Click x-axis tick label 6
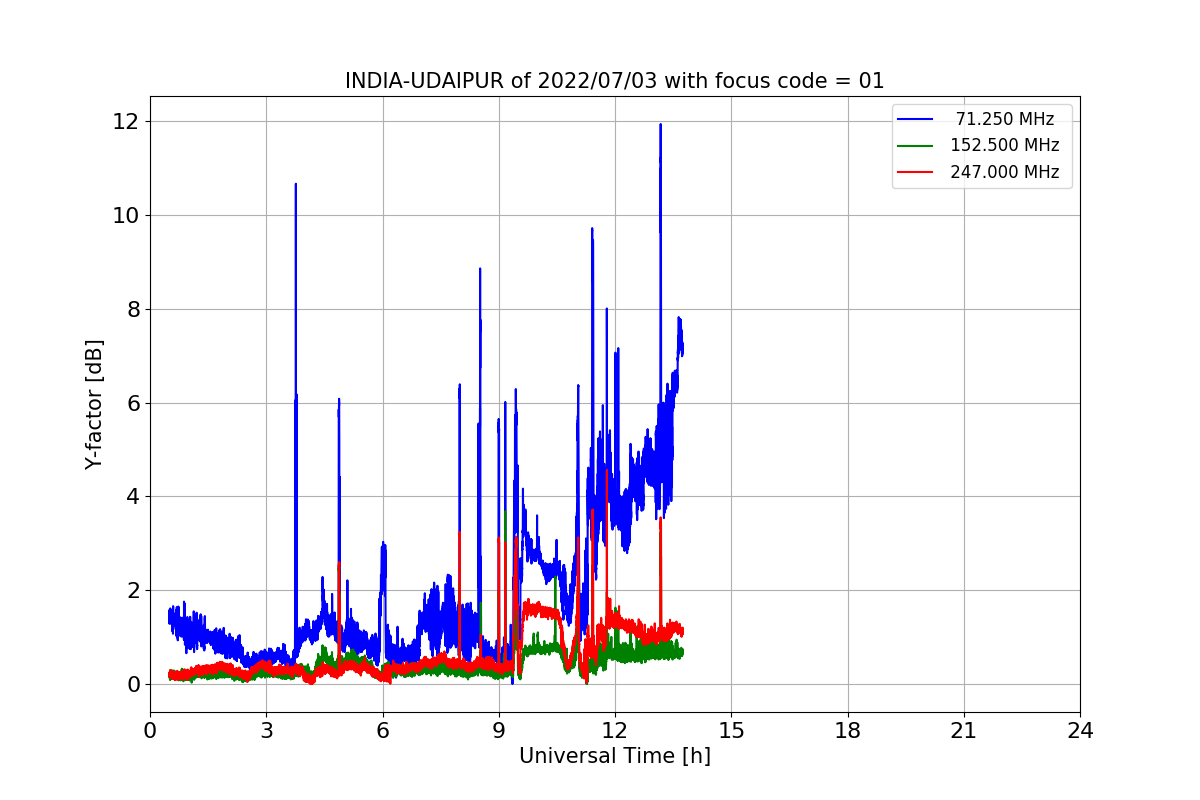The width and height of the screenshot is (1200, 800). [x=382, y=730]
